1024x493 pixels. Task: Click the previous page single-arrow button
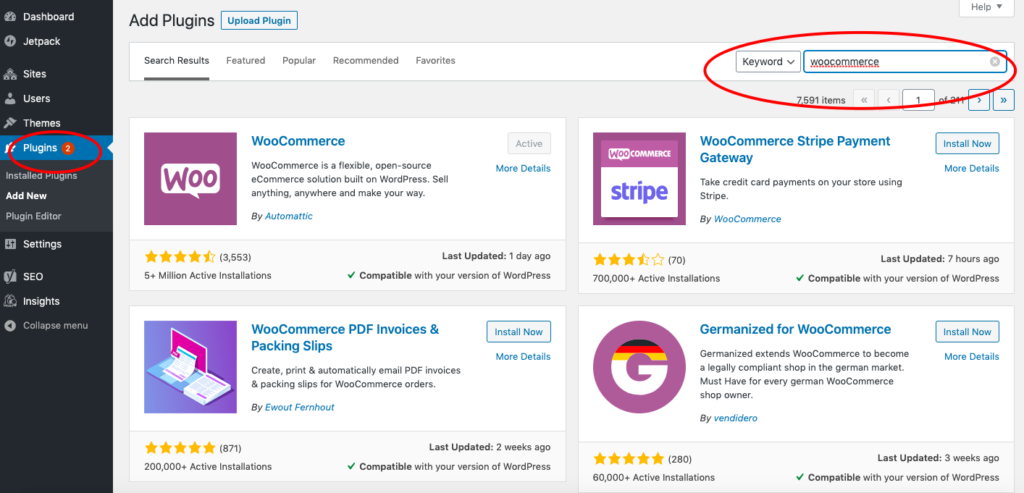click(x=889, y=100)
